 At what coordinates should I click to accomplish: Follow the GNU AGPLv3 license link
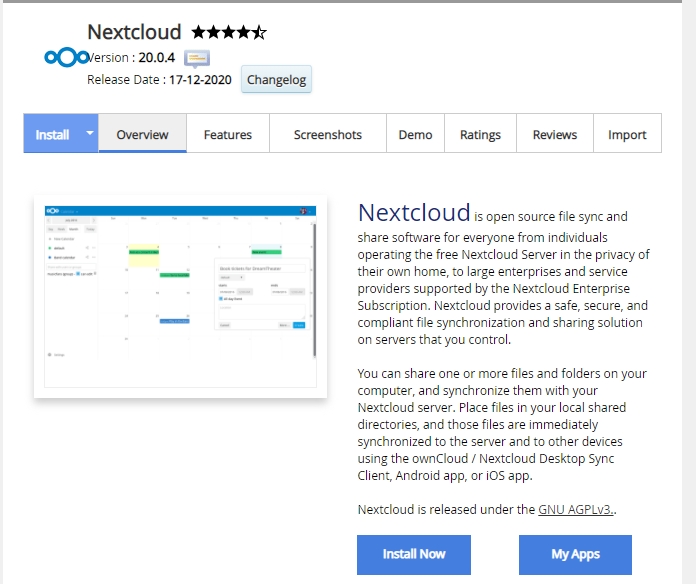pos(576,509)
